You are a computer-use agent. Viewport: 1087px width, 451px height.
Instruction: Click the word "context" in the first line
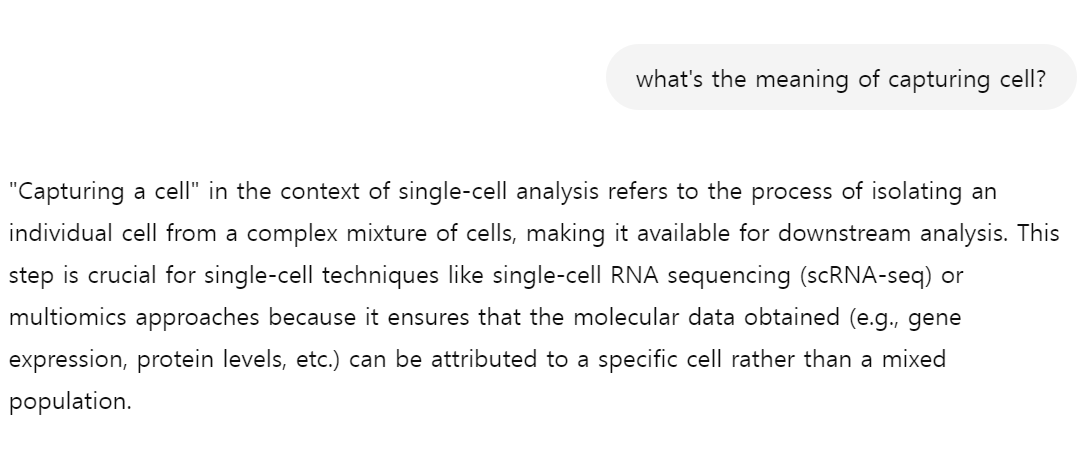click(x=320, y=191)
